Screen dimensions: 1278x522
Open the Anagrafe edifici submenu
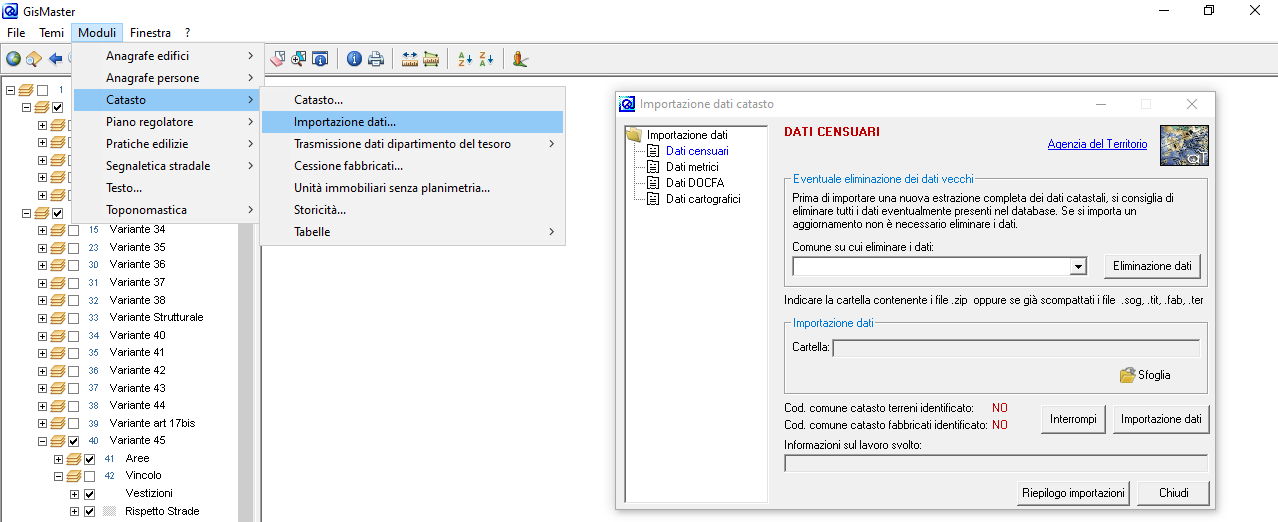(x=167, y=56)
